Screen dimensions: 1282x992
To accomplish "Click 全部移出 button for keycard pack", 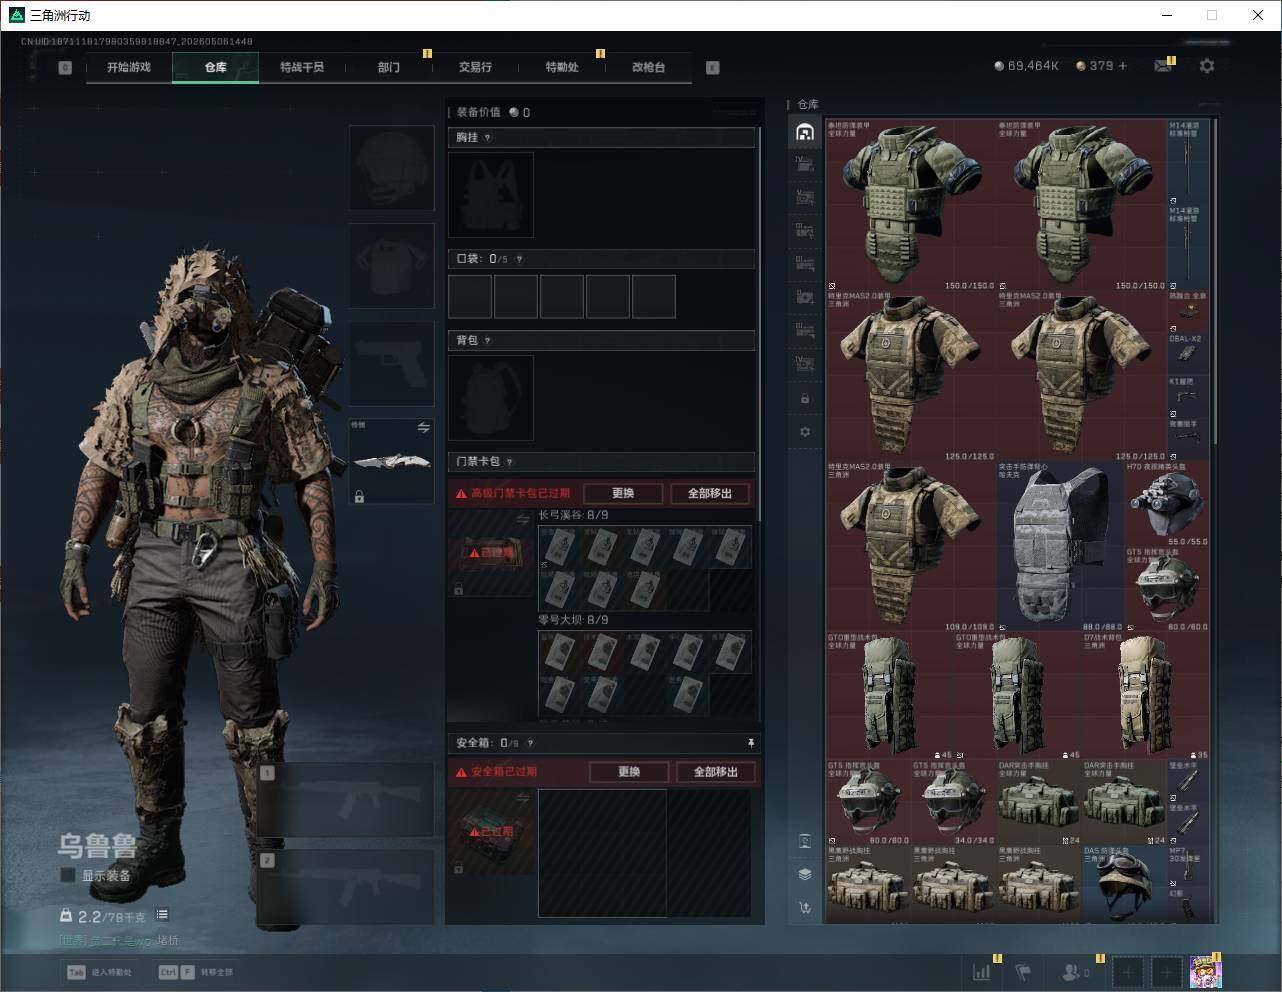I will tap(710, 493).
